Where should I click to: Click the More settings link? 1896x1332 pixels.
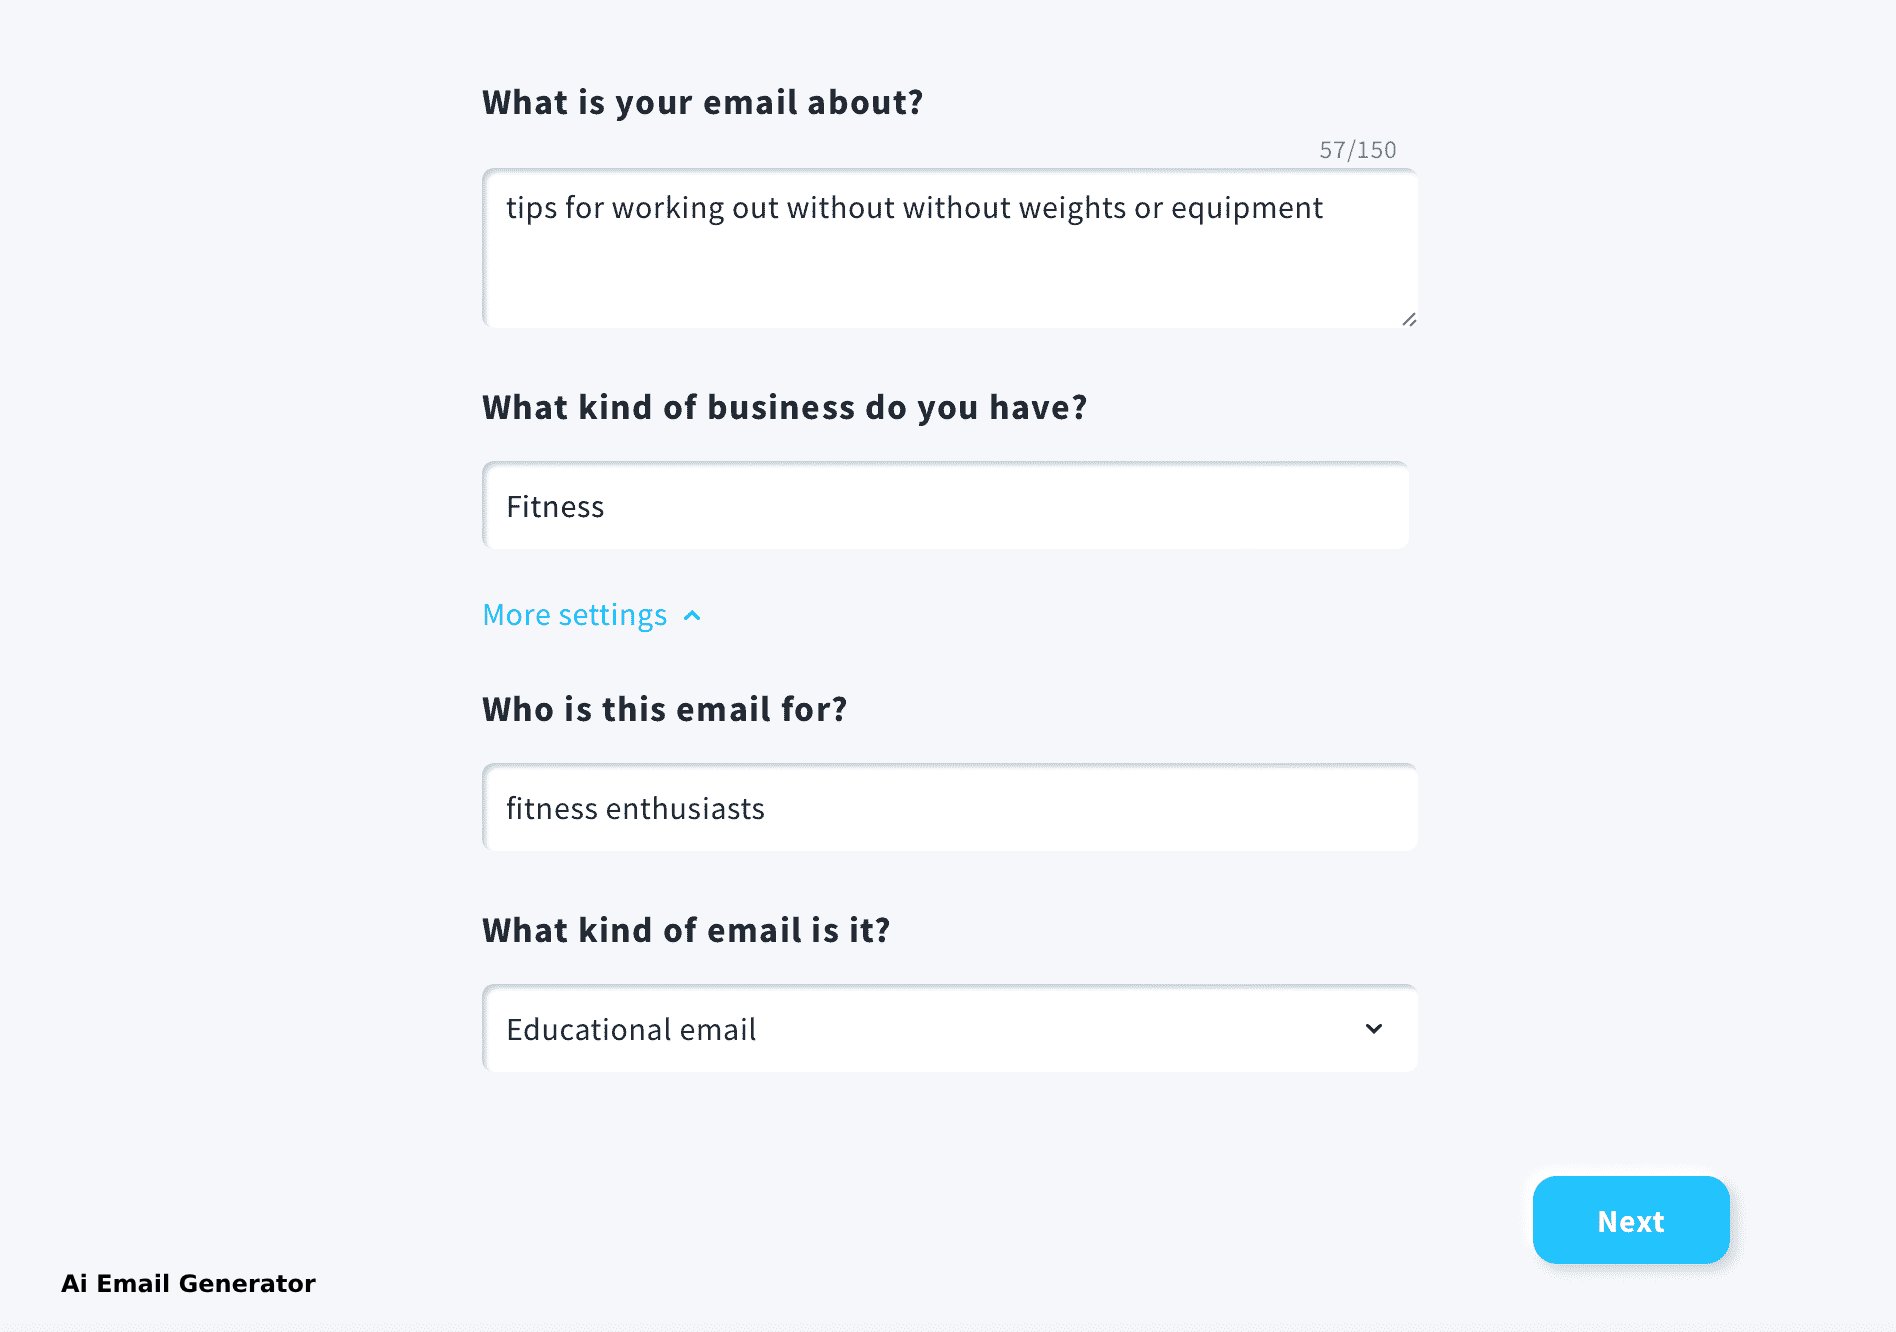tap(574, 615)
